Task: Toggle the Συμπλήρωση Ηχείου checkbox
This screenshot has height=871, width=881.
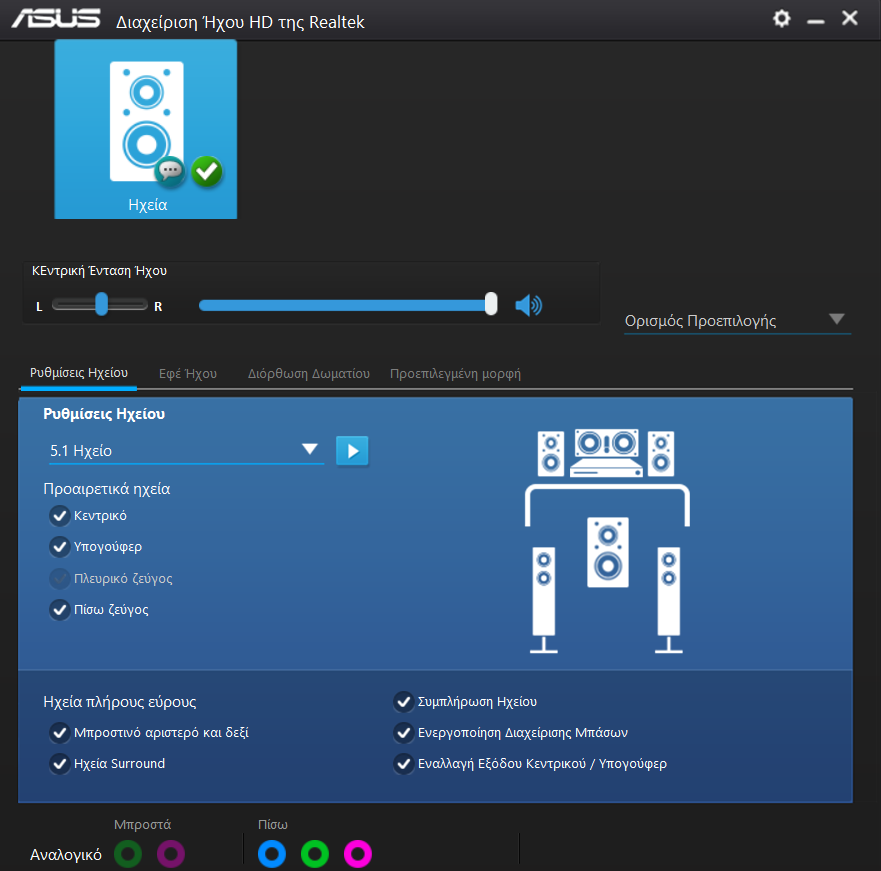Action: (403, 702)
